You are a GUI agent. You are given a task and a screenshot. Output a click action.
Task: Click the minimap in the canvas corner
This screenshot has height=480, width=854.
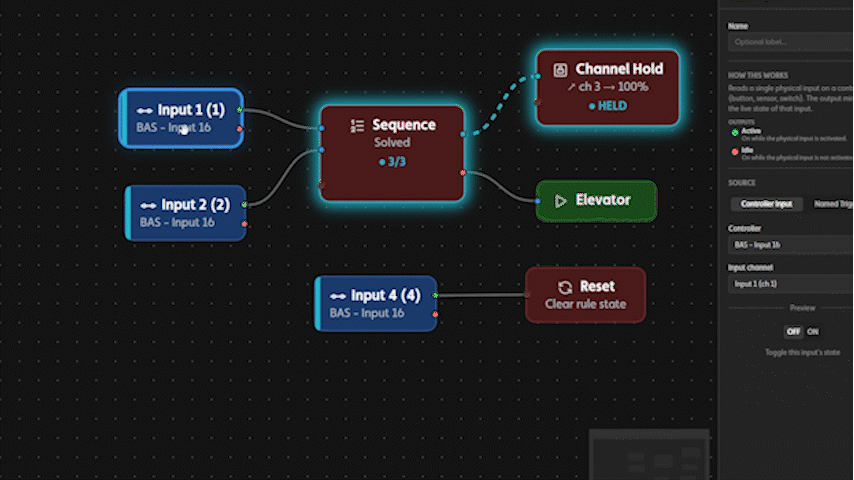pos(649,454)
